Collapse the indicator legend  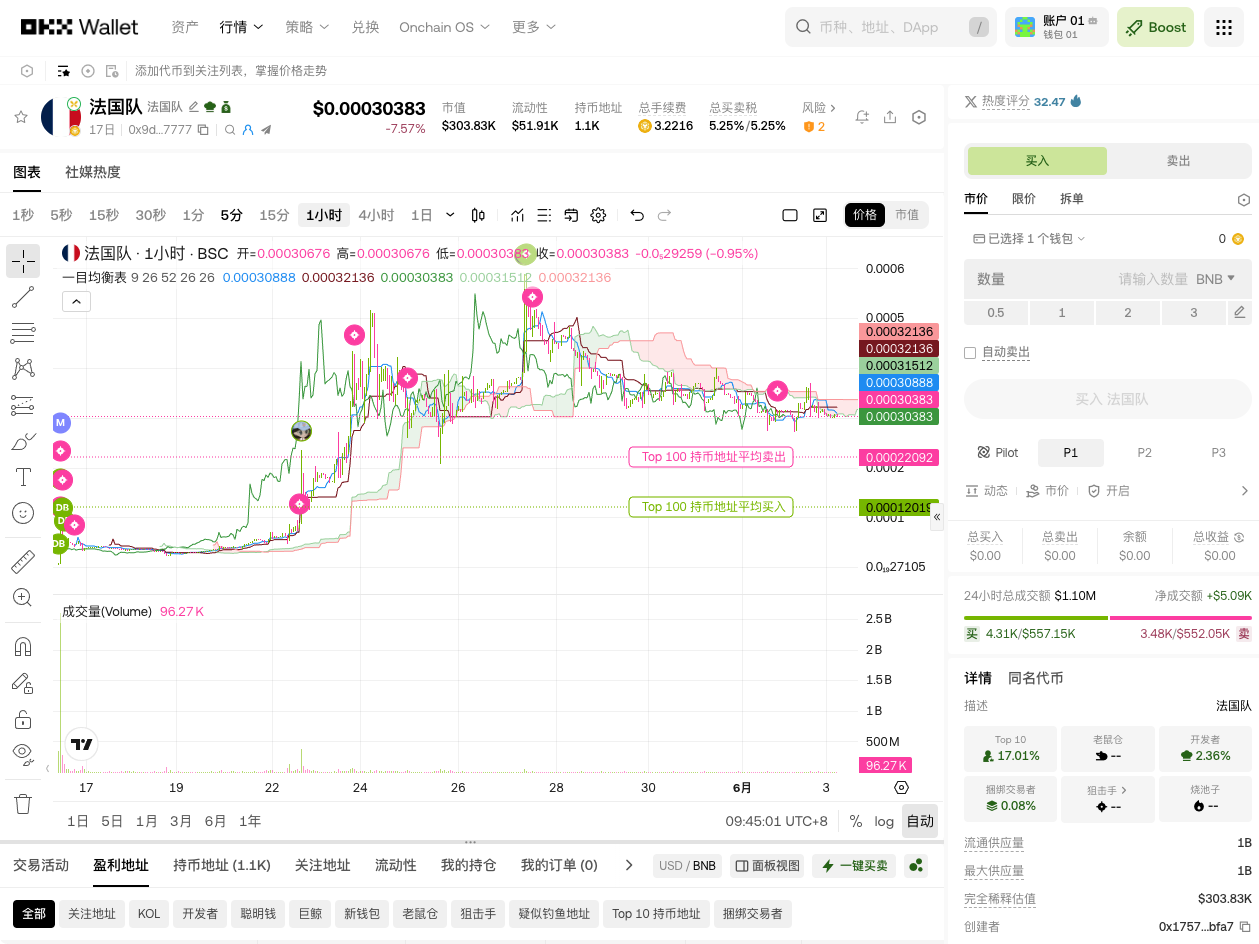point(76,300)
